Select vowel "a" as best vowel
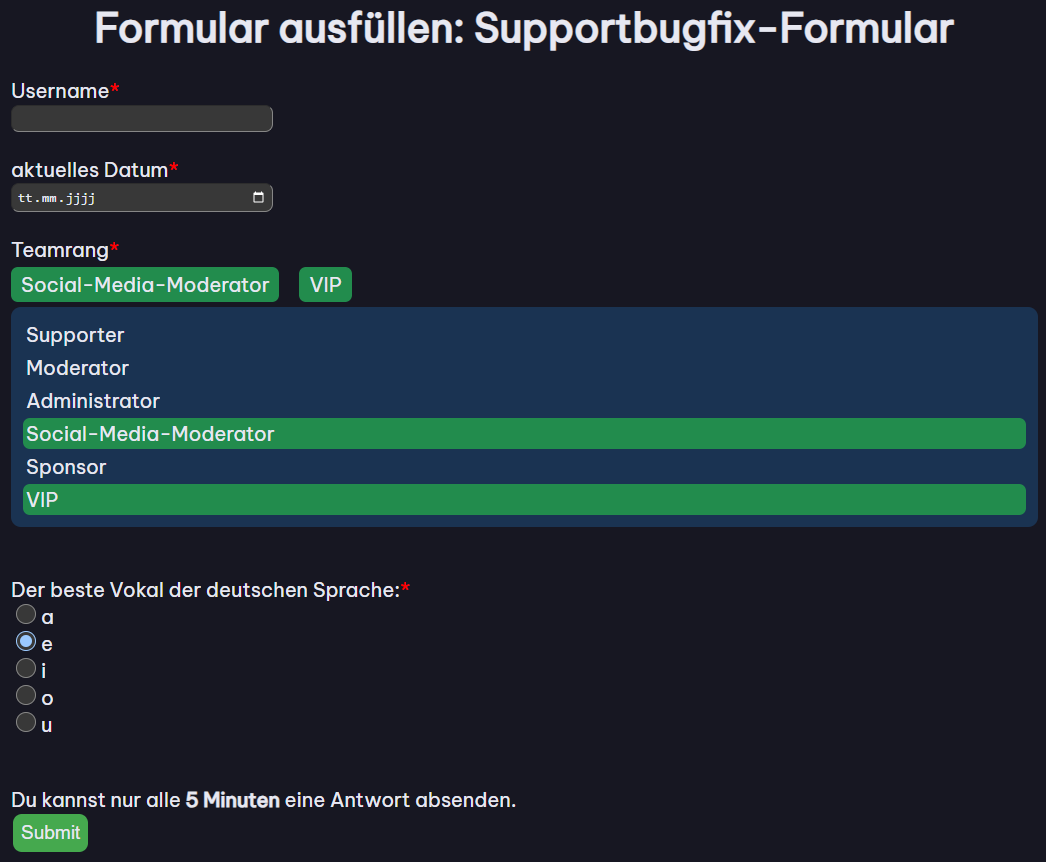1046x862 pixels. point(26,614)
